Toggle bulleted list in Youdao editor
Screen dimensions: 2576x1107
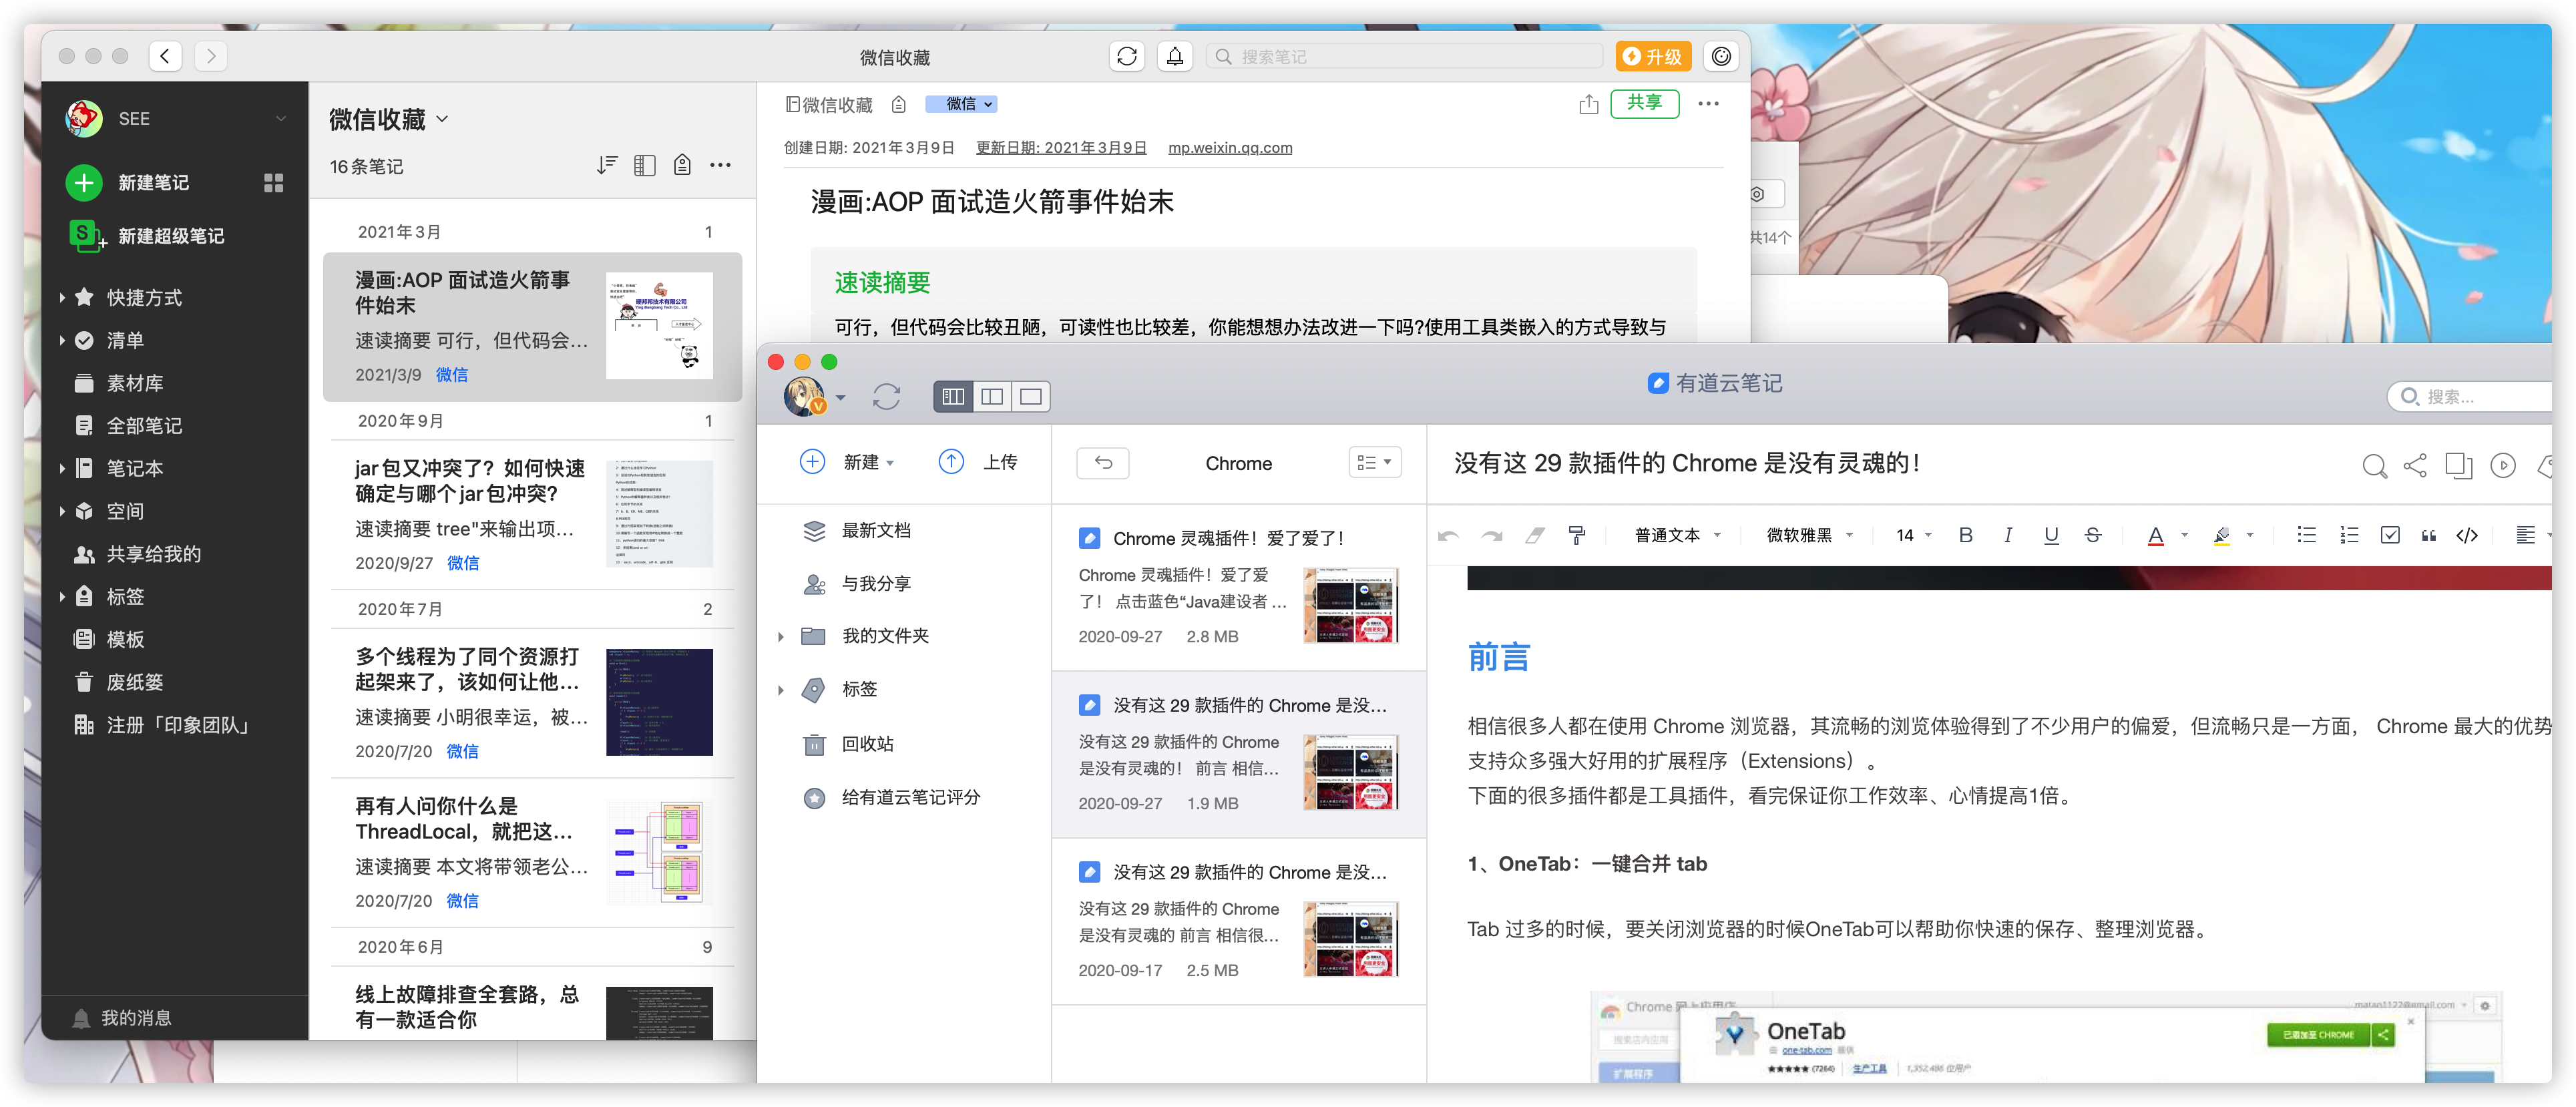click(x=2306, y=535)
